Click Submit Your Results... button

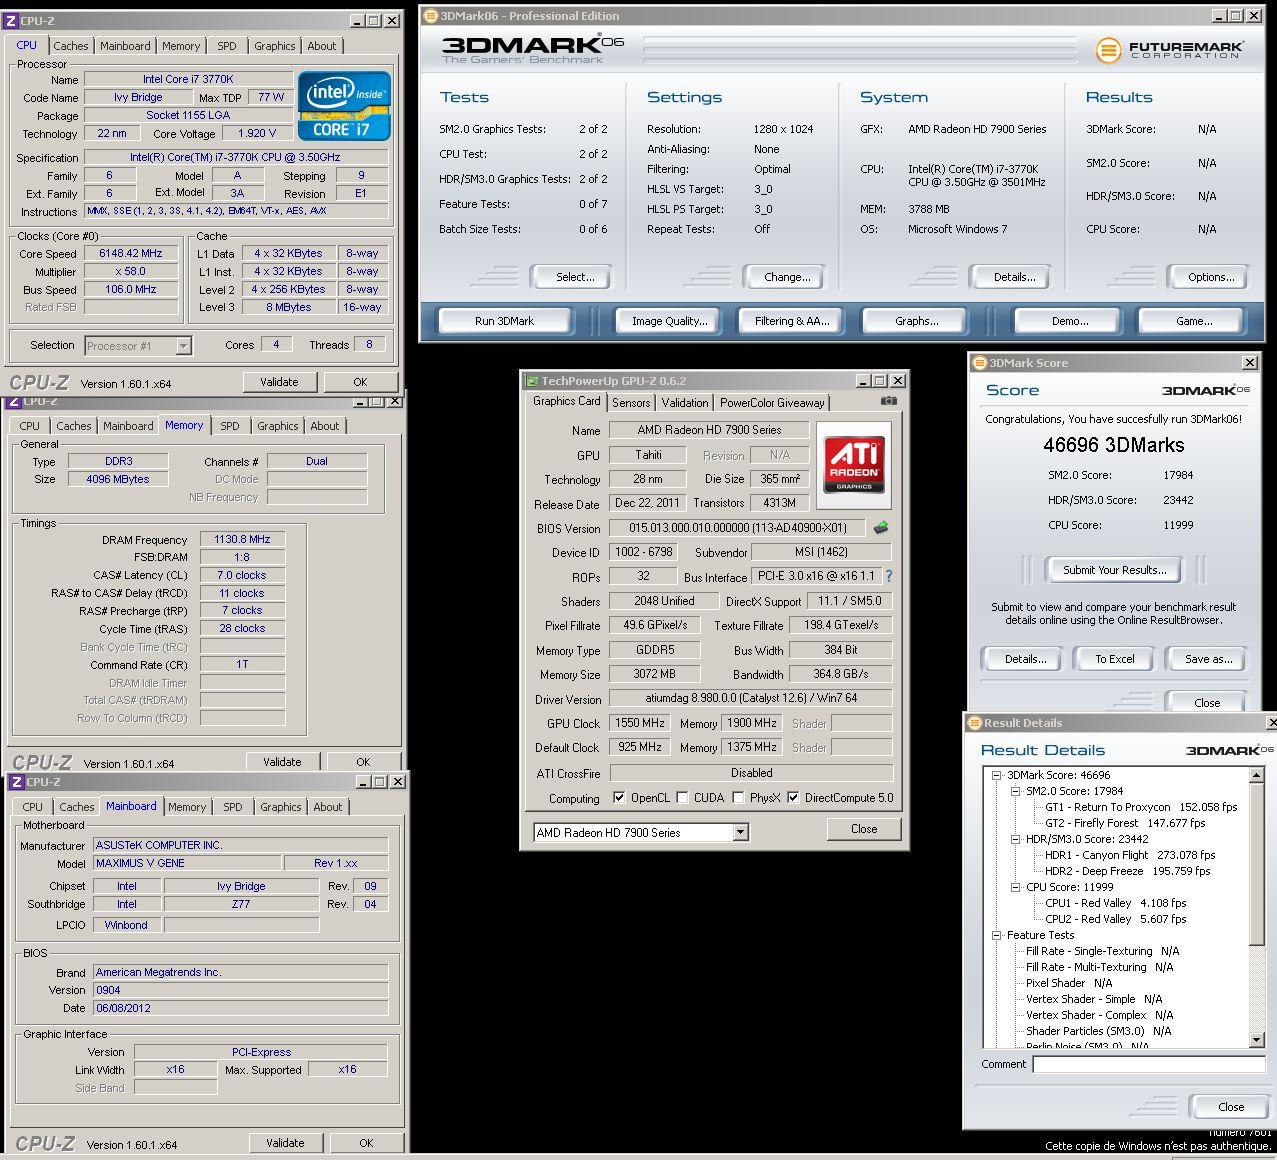(x=1114, y=570)
